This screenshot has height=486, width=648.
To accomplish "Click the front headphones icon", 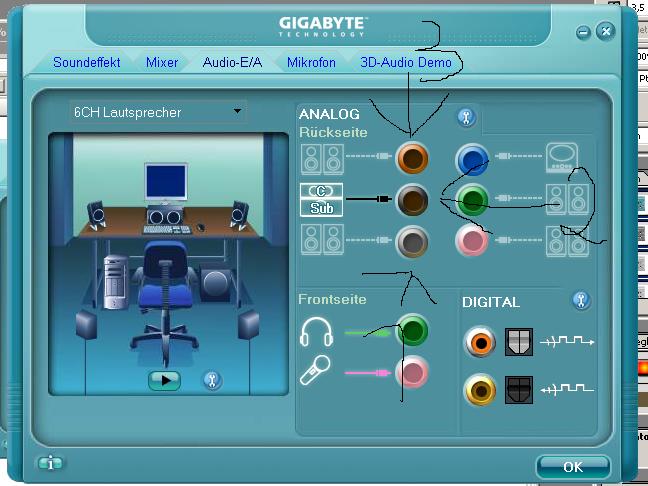I will click(317, 332).
